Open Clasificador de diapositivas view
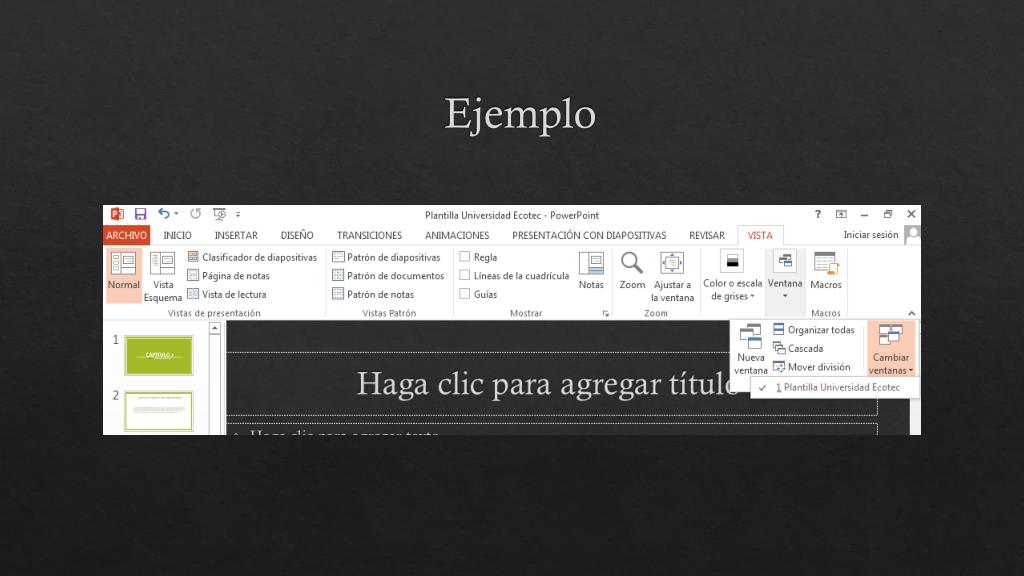 252,257
